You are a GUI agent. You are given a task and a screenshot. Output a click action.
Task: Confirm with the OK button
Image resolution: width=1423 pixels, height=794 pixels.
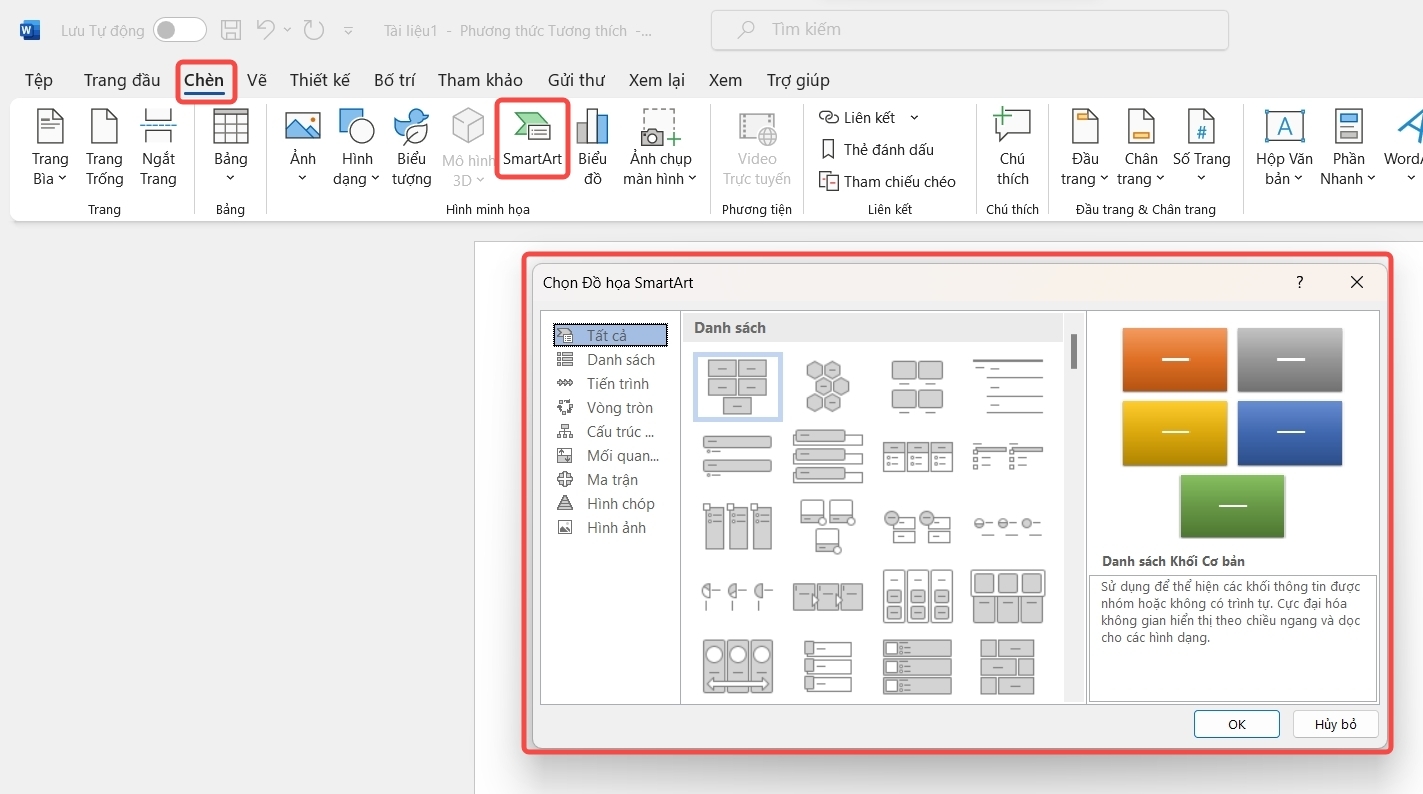click(x=1237, y=724)
